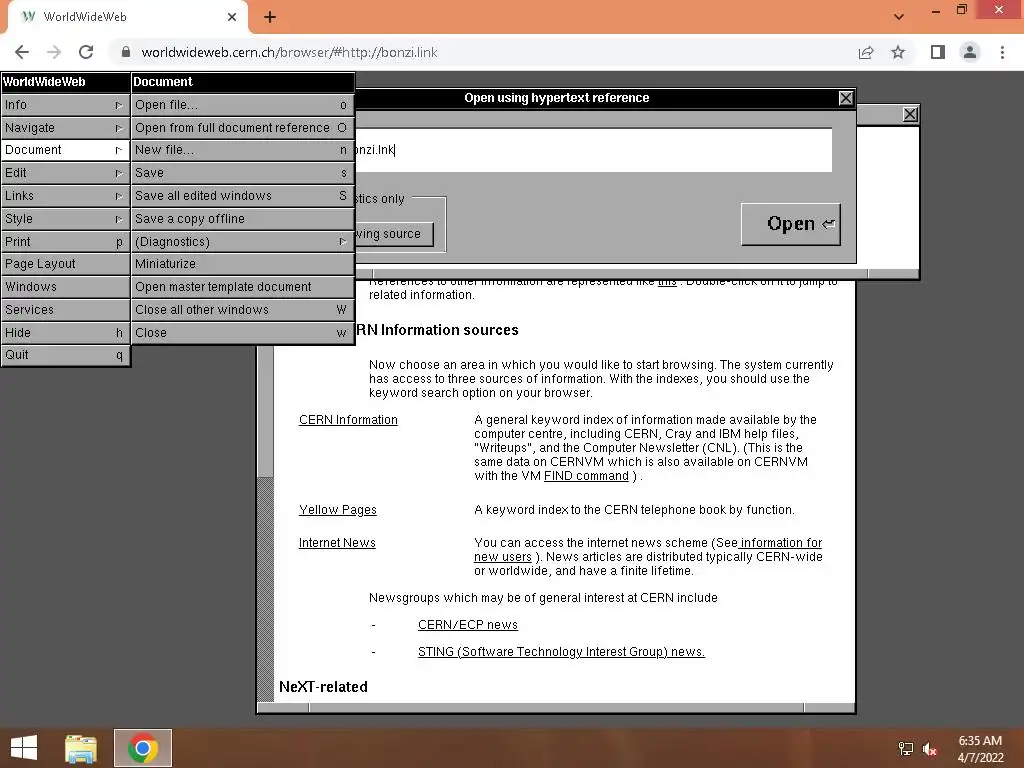
Task: Go back with browser back arrow
Action: click(x=22, y=52)
